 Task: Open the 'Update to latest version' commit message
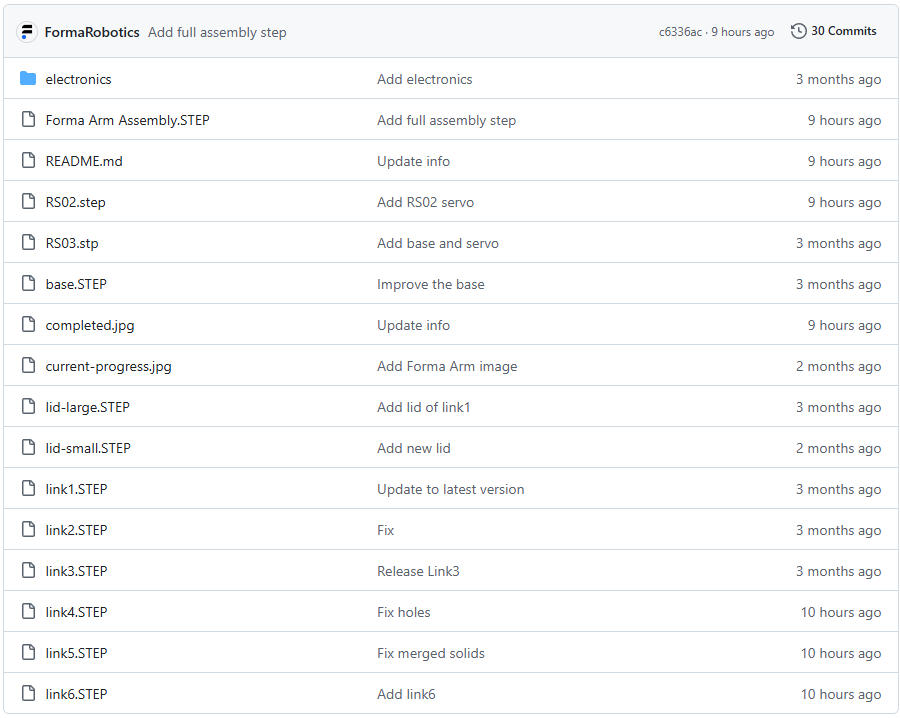pyautogui.click(x=451, y=490)
